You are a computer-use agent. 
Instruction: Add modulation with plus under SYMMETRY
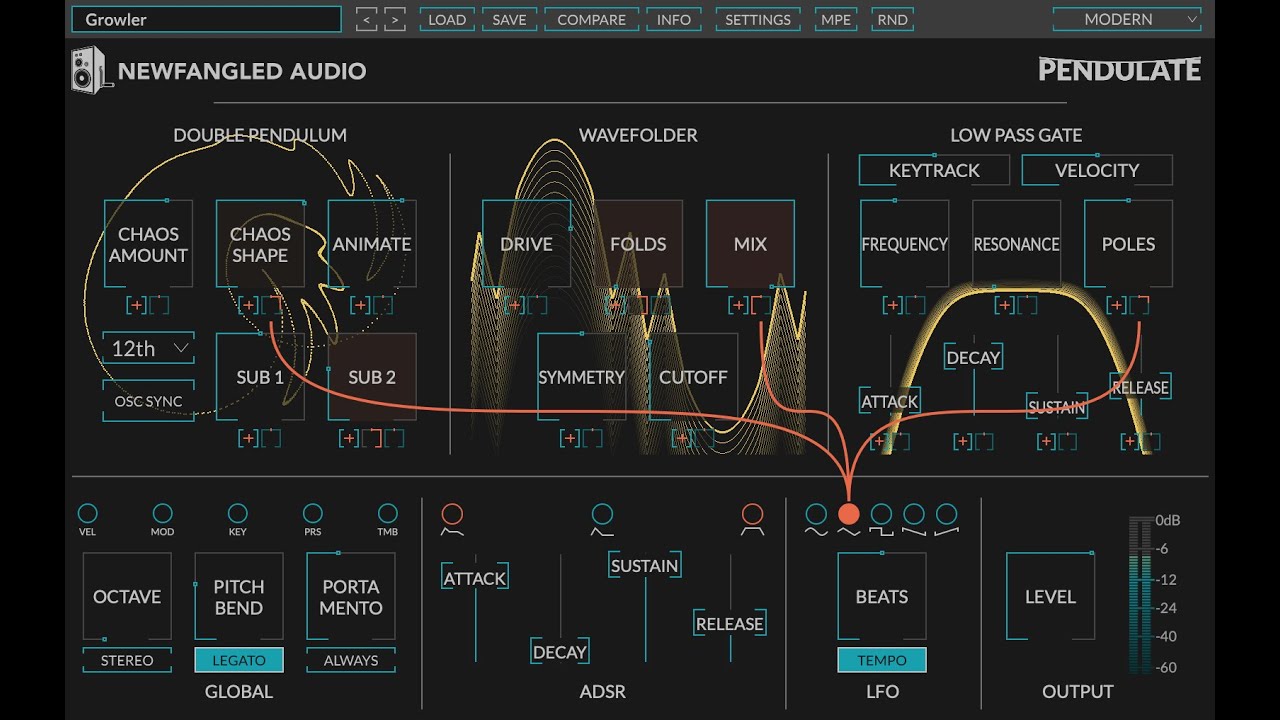pyautogui.click(x=570, y=438)
